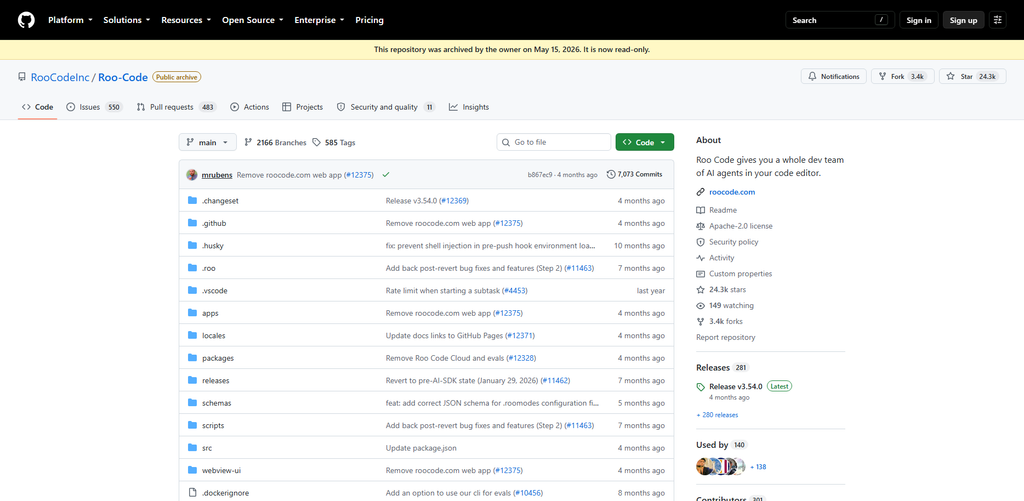Click the packages folder icon

(x=192, y=358)
